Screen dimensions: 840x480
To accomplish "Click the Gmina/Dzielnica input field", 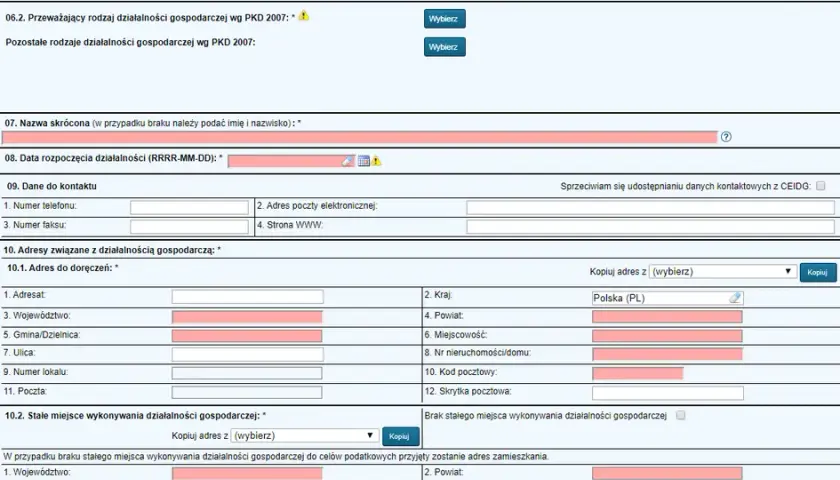I will pyautogui.click(x=247, y=336).
